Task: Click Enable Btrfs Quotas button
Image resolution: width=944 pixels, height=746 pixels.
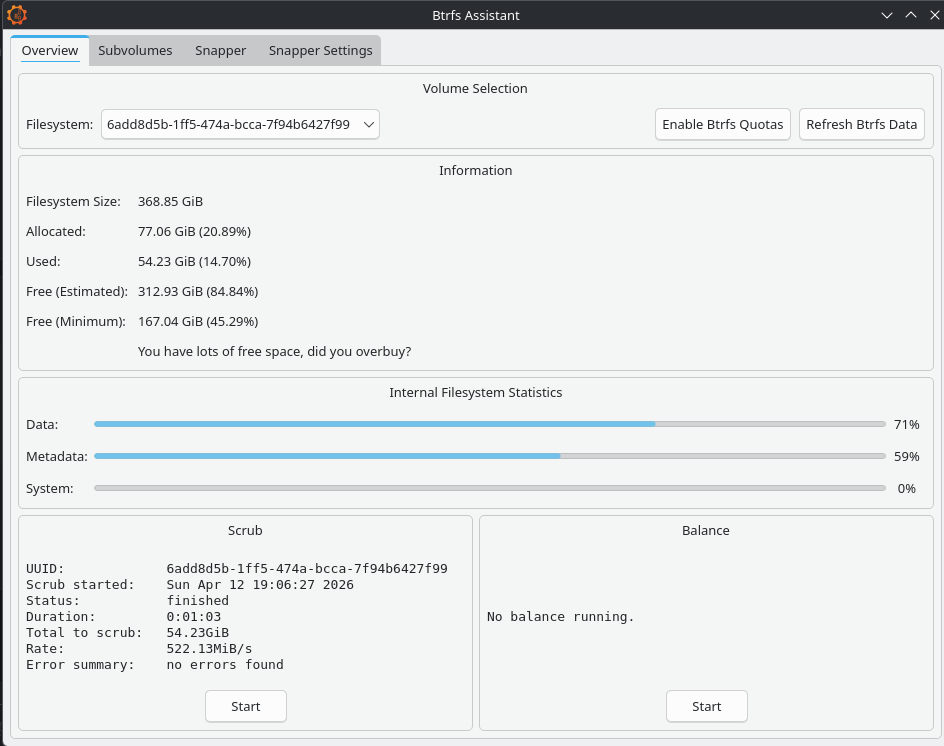Action: [x=722, y=125]
